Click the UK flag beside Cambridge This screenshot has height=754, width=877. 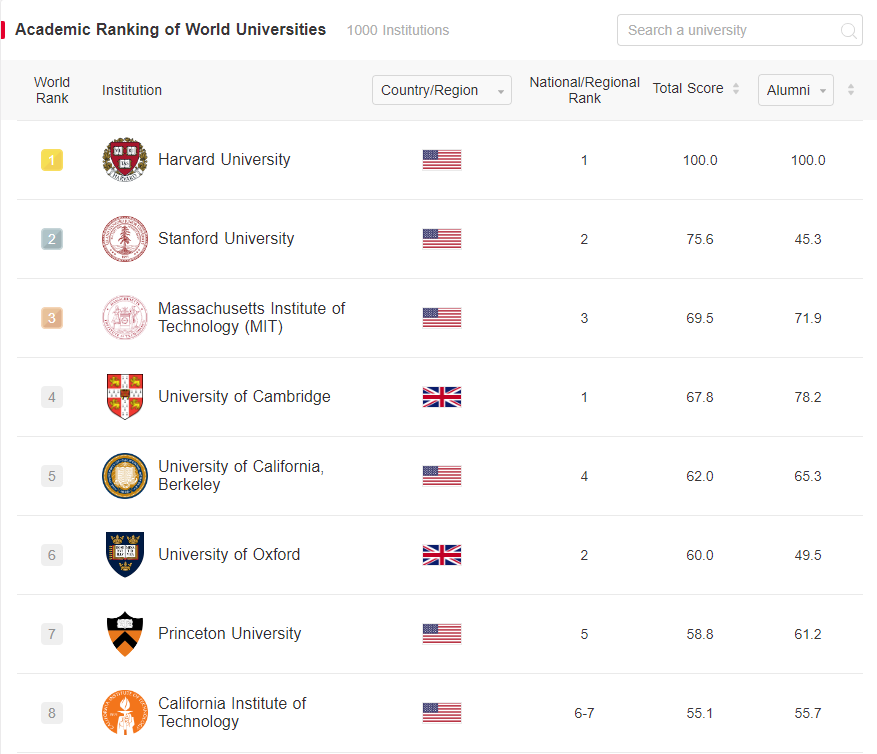[442, 397]
